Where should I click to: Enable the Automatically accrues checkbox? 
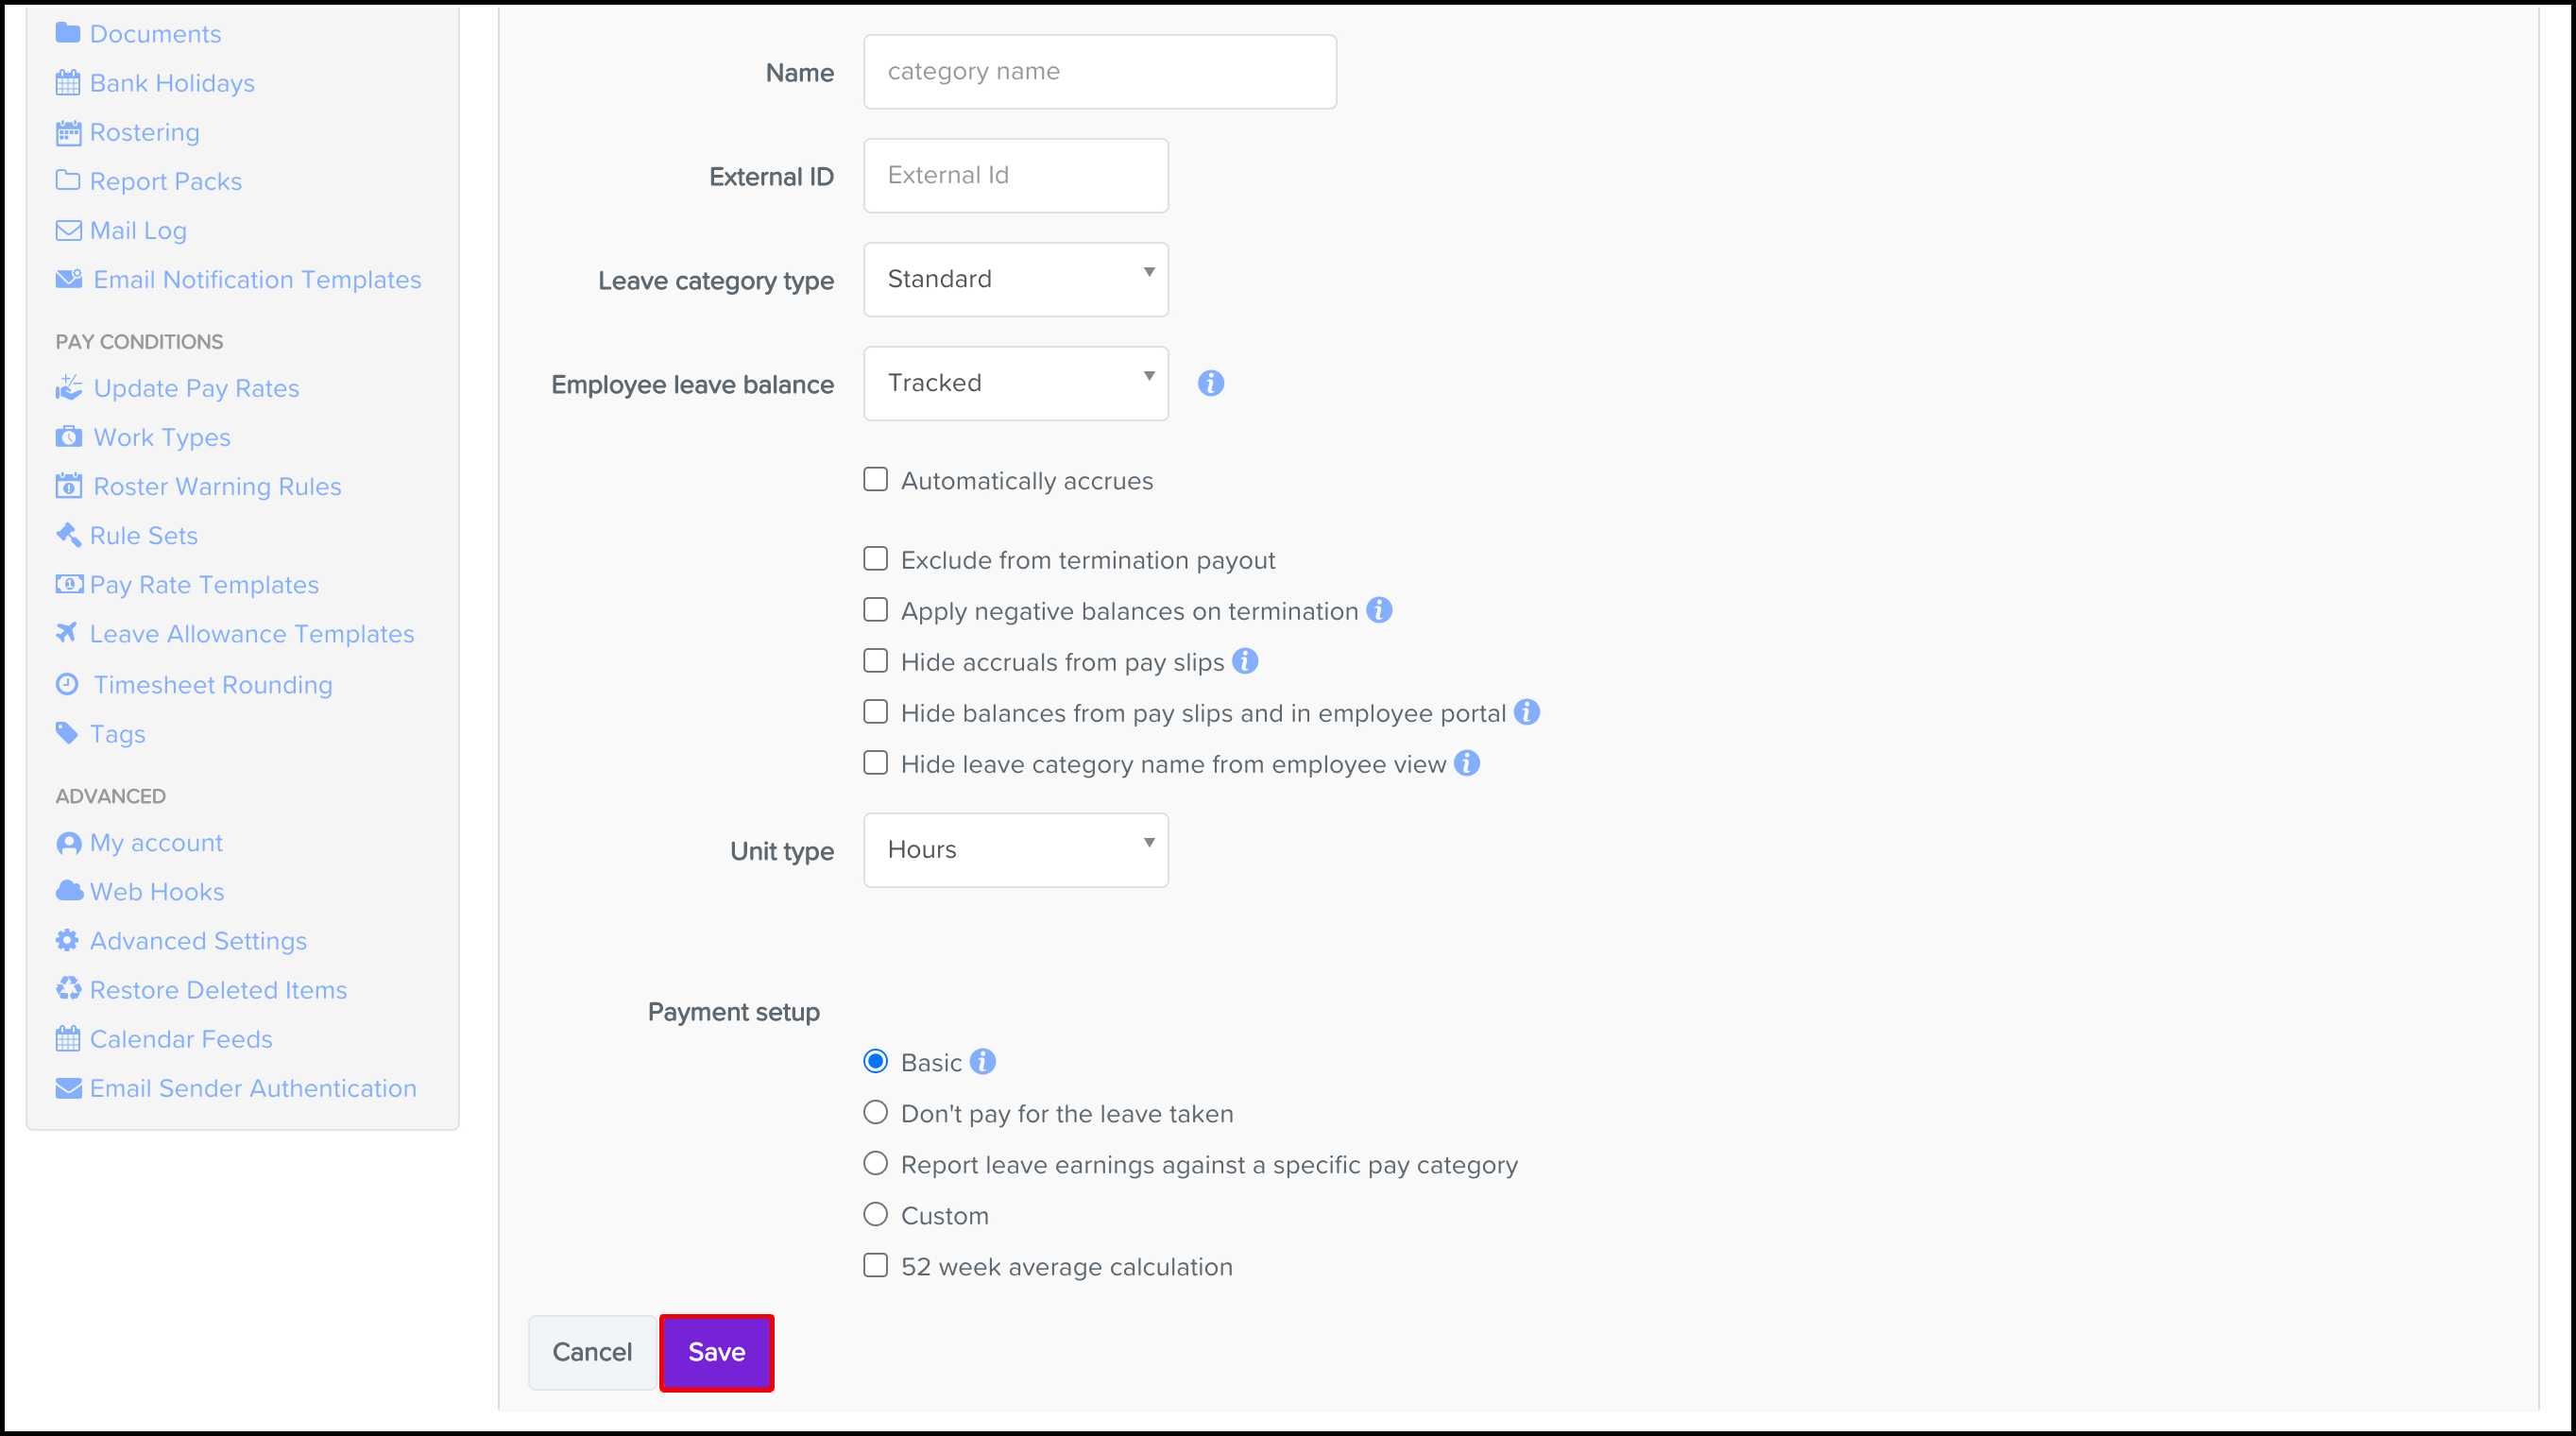[x=875, y=480]
